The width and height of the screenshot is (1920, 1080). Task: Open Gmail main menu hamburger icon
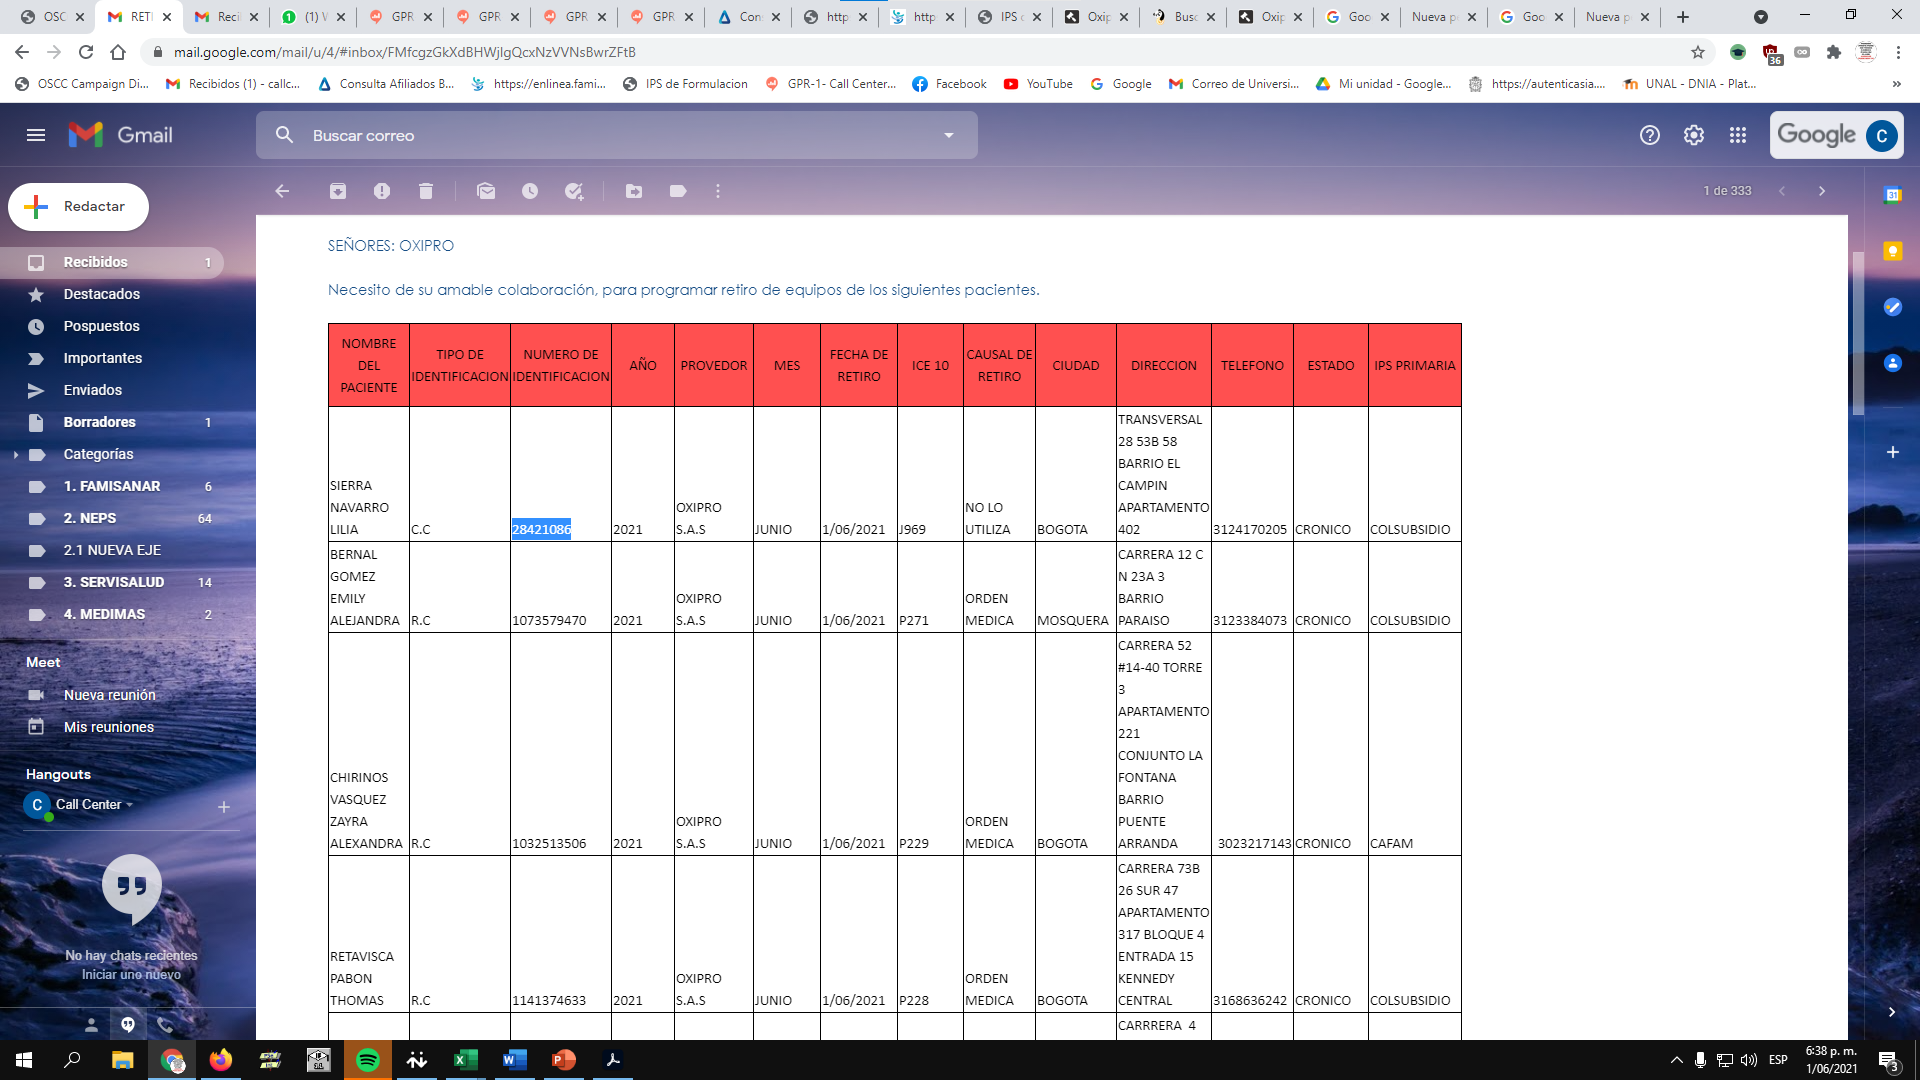pos(36,135)
